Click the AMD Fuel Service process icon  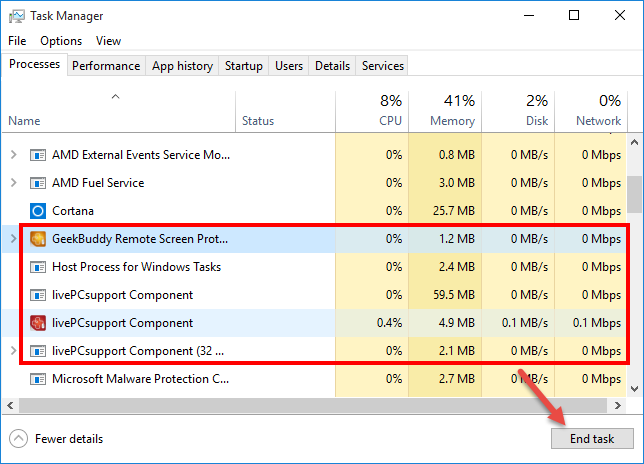pos(38,183)
